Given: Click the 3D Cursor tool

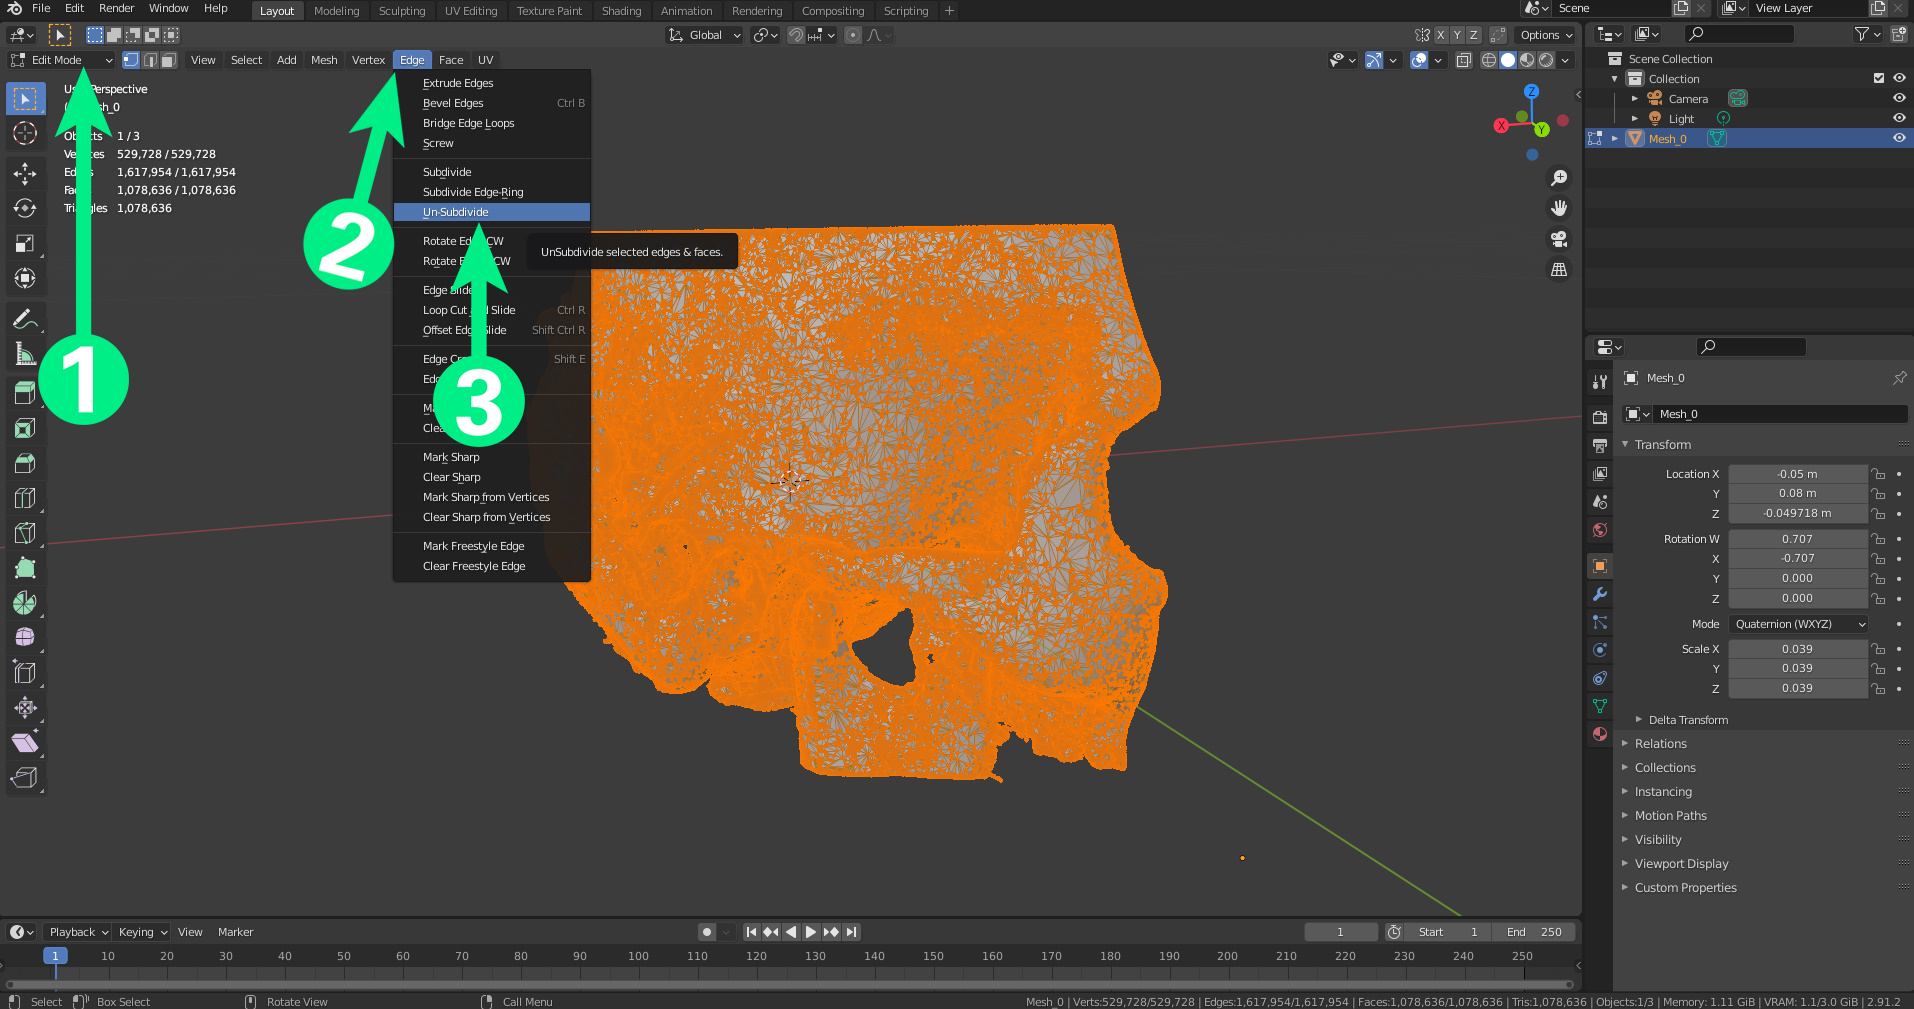Looking at the screenshot, I should click(25, 133).
